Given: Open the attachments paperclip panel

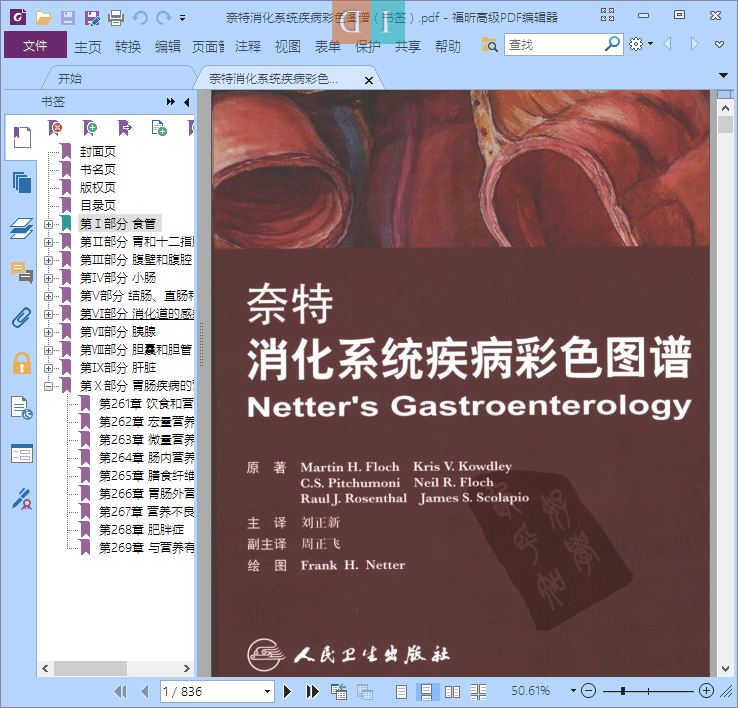Looking at the screenshot, I should [x=22, y=318].
